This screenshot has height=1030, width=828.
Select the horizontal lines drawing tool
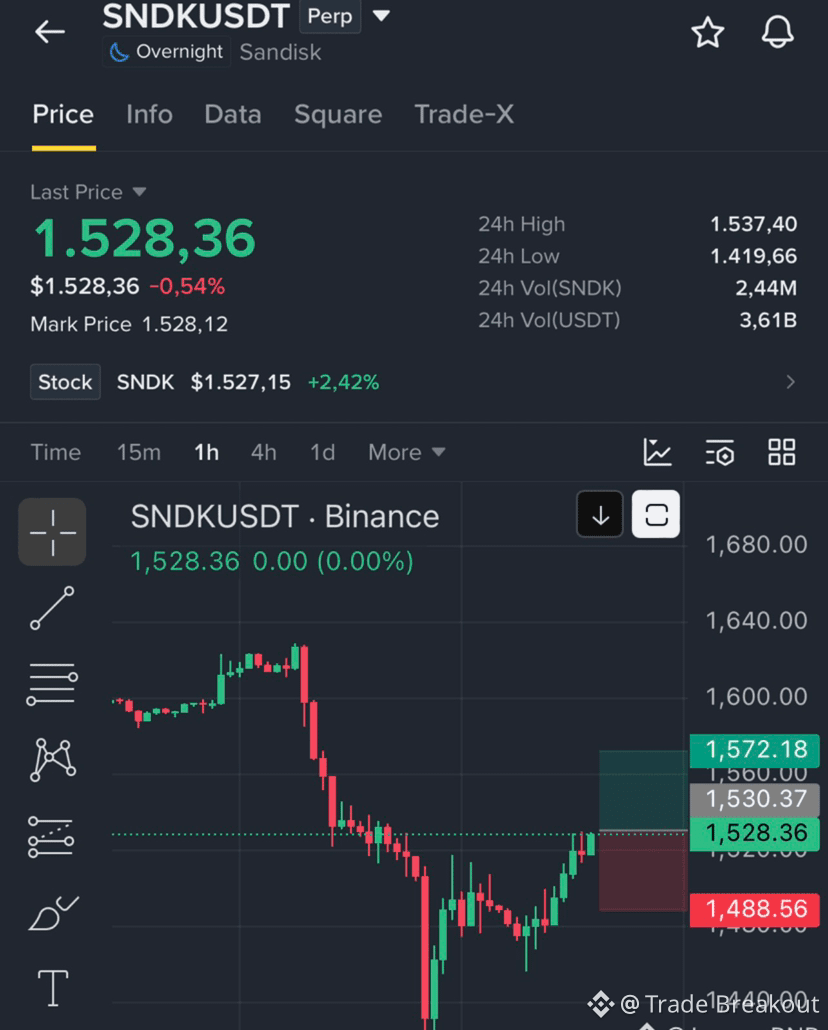tap(53, 684)
